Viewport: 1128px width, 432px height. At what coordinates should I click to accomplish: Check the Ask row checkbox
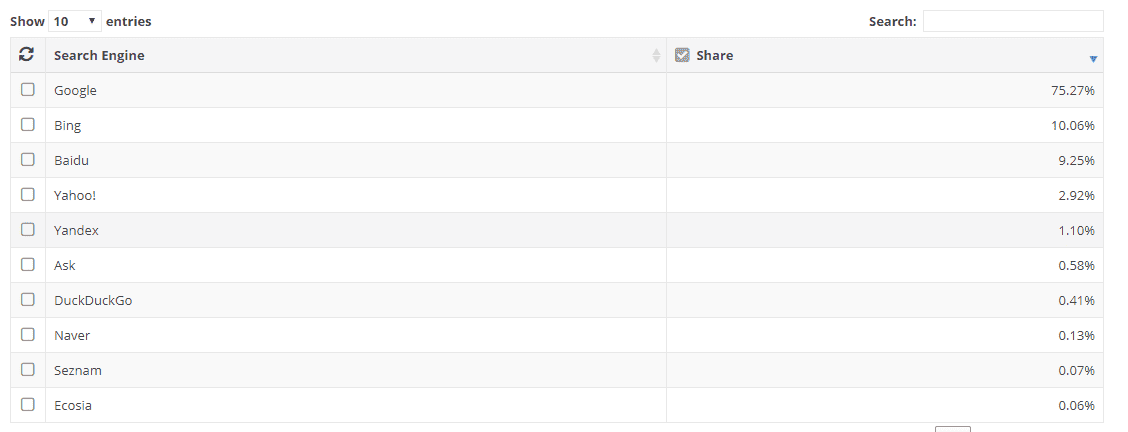point(27,265)
